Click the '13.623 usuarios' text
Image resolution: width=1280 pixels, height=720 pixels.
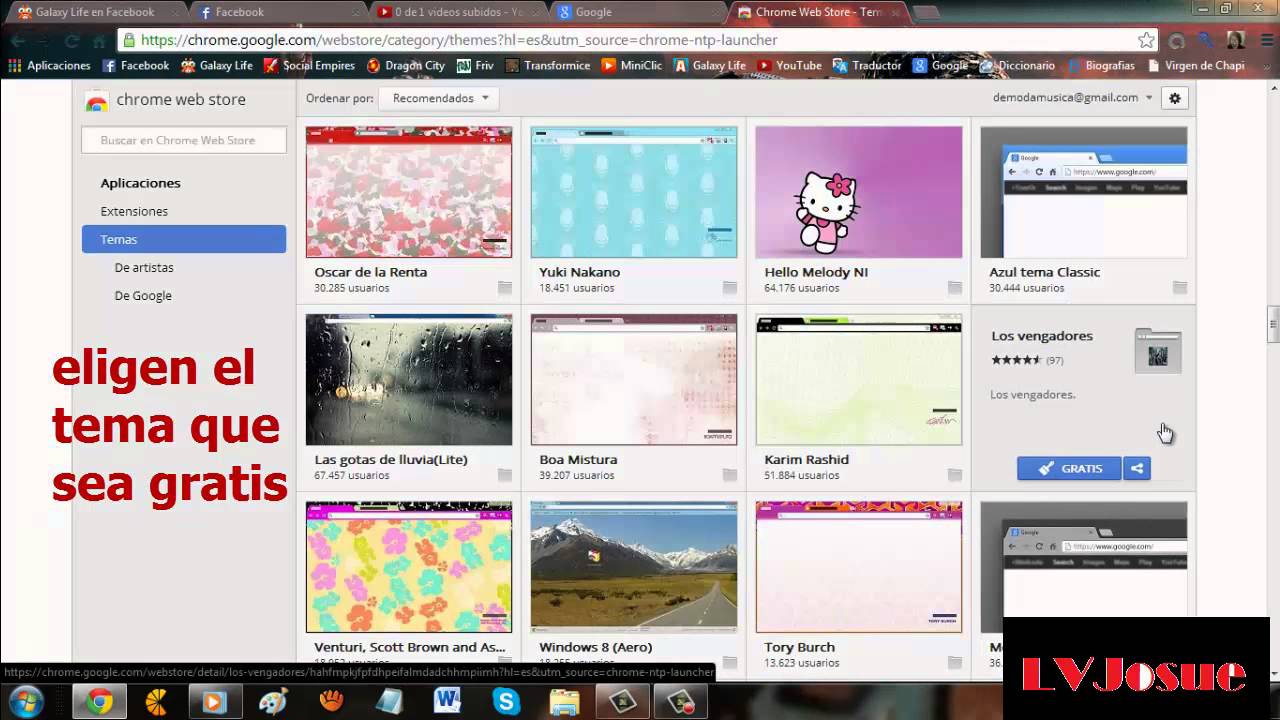pos(802,663)
